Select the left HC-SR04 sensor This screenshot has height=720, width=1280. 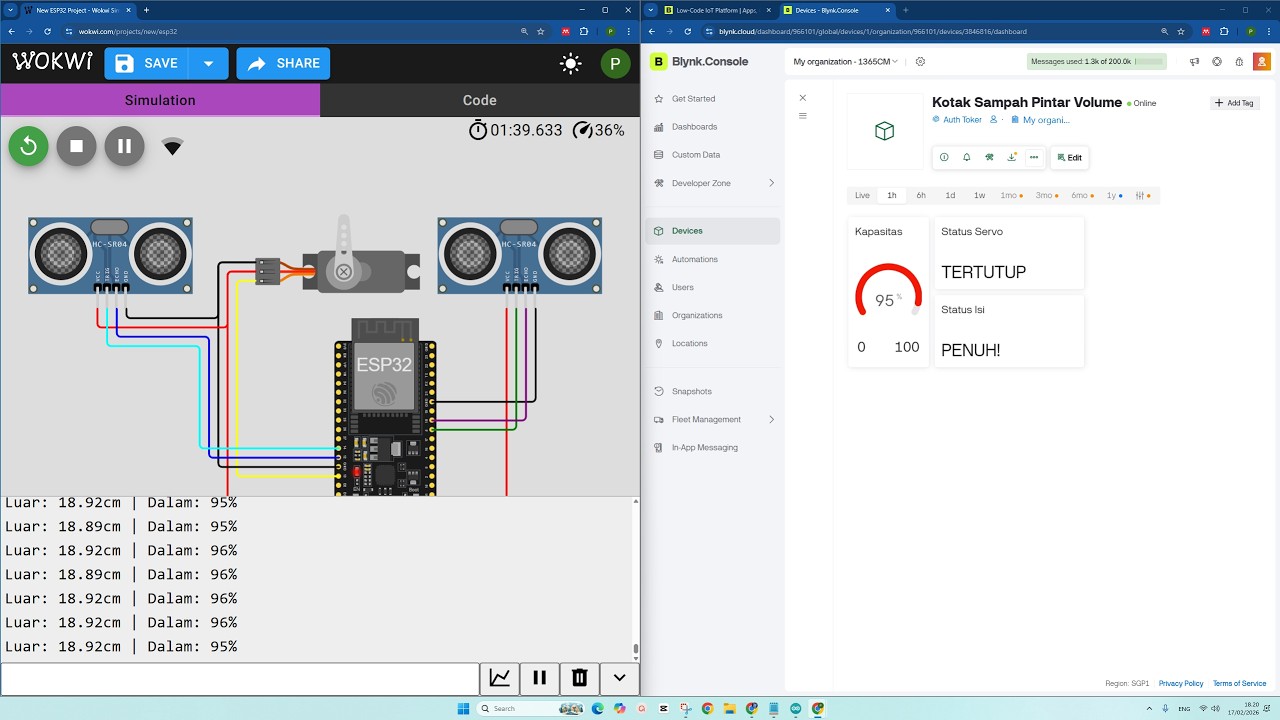pyautogui.click(x=110, y=255)
